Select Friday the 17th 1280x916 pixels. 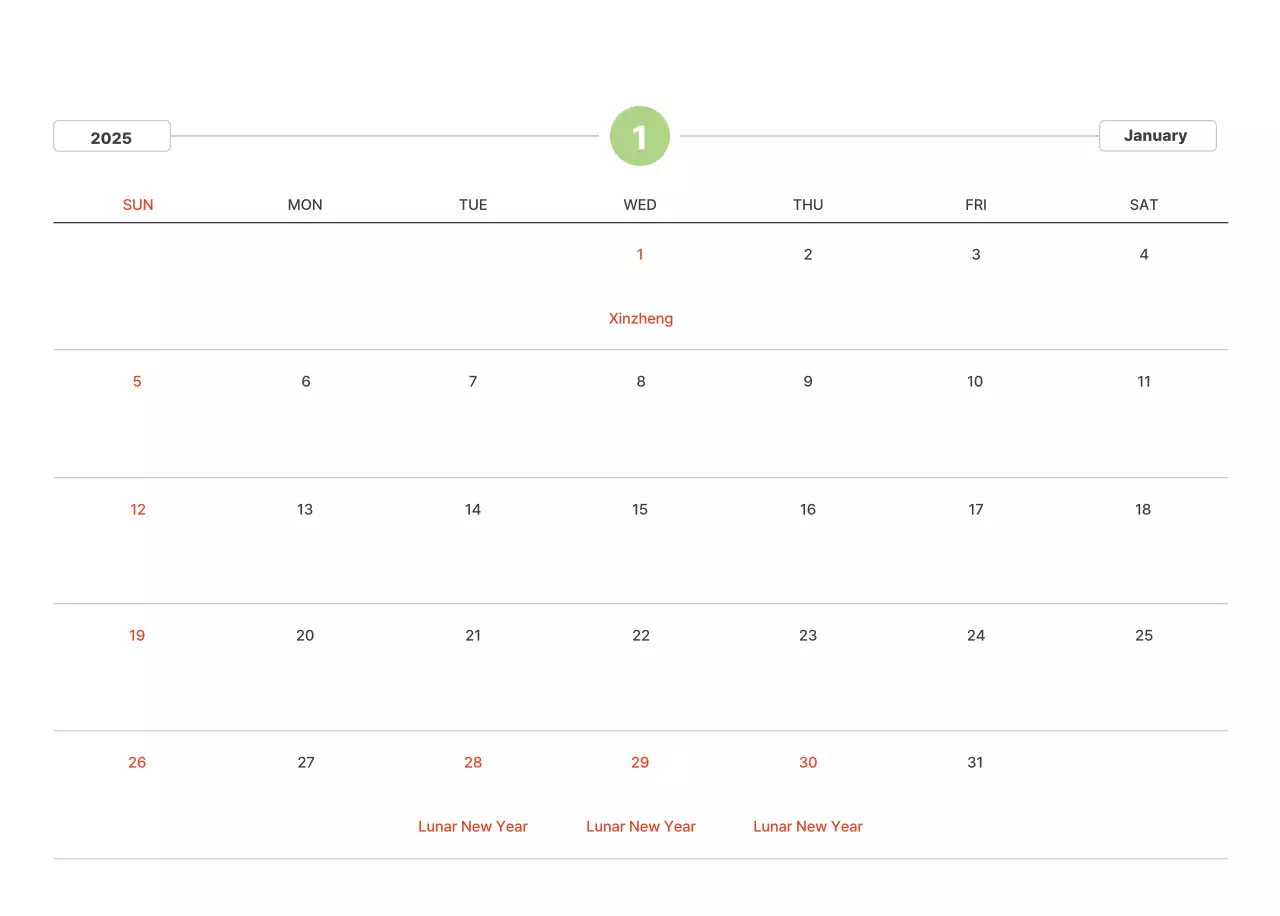point(976,510)
